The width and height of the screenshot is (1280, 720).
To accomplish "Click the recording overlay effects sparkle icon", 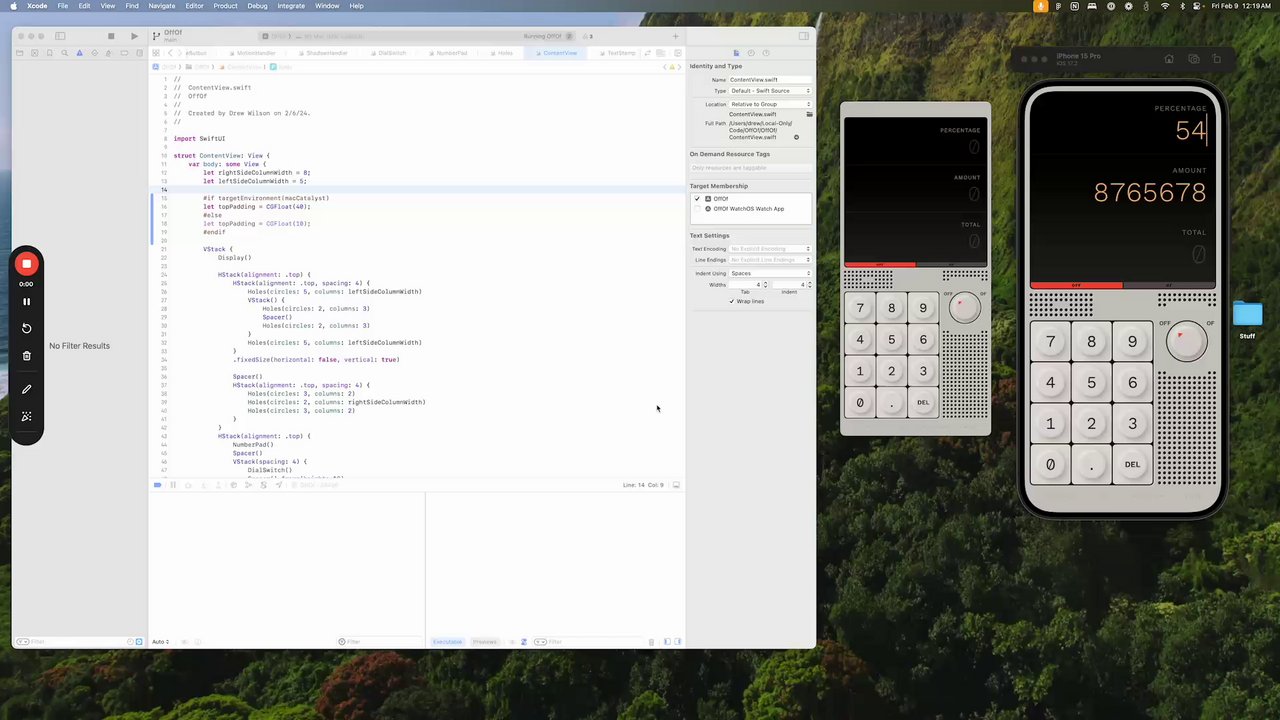I will tap(27, 416).
